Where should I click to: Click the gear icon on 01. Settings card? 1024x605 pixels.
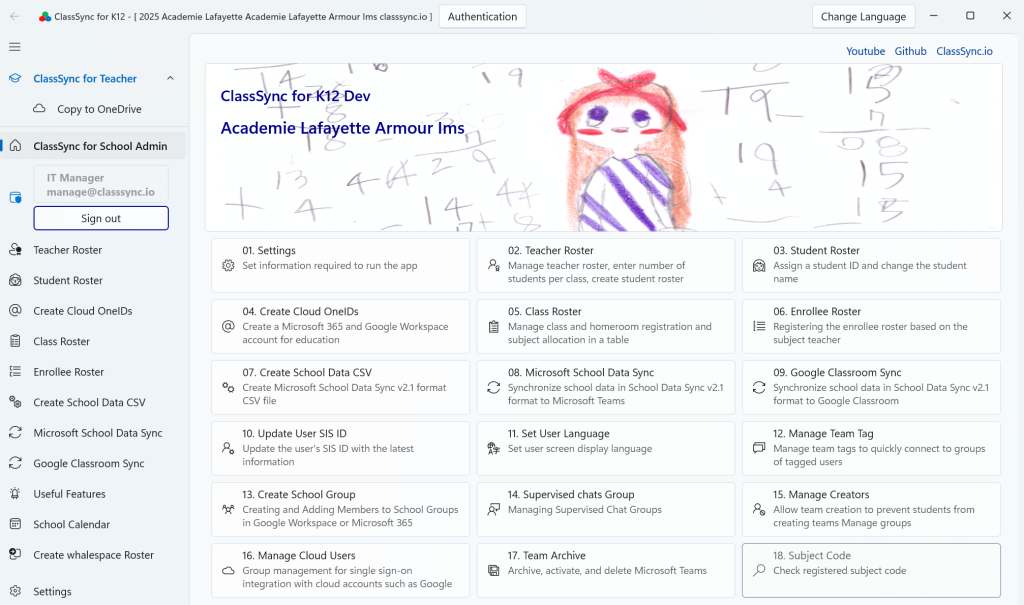[228, 265]
